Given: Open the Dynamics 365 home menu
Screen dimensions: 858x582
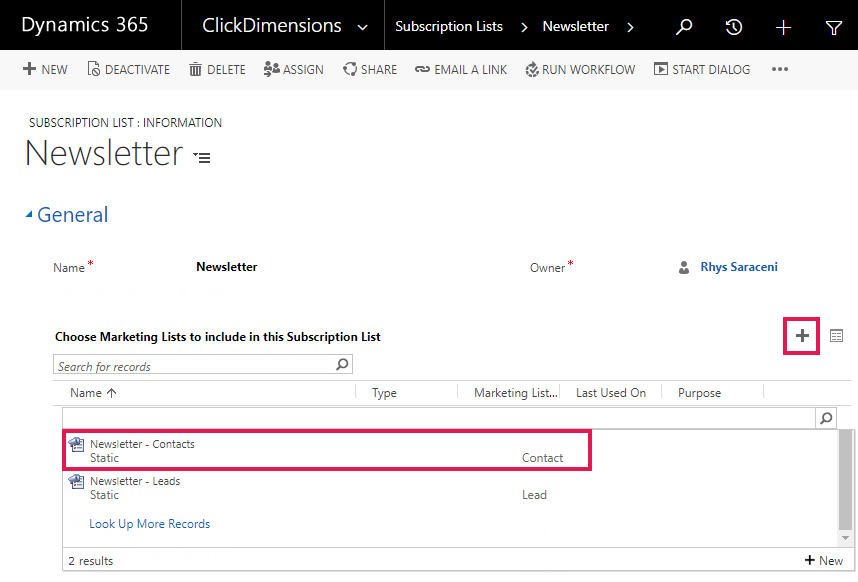Looking at the screenshot, I should click(85, 25).
